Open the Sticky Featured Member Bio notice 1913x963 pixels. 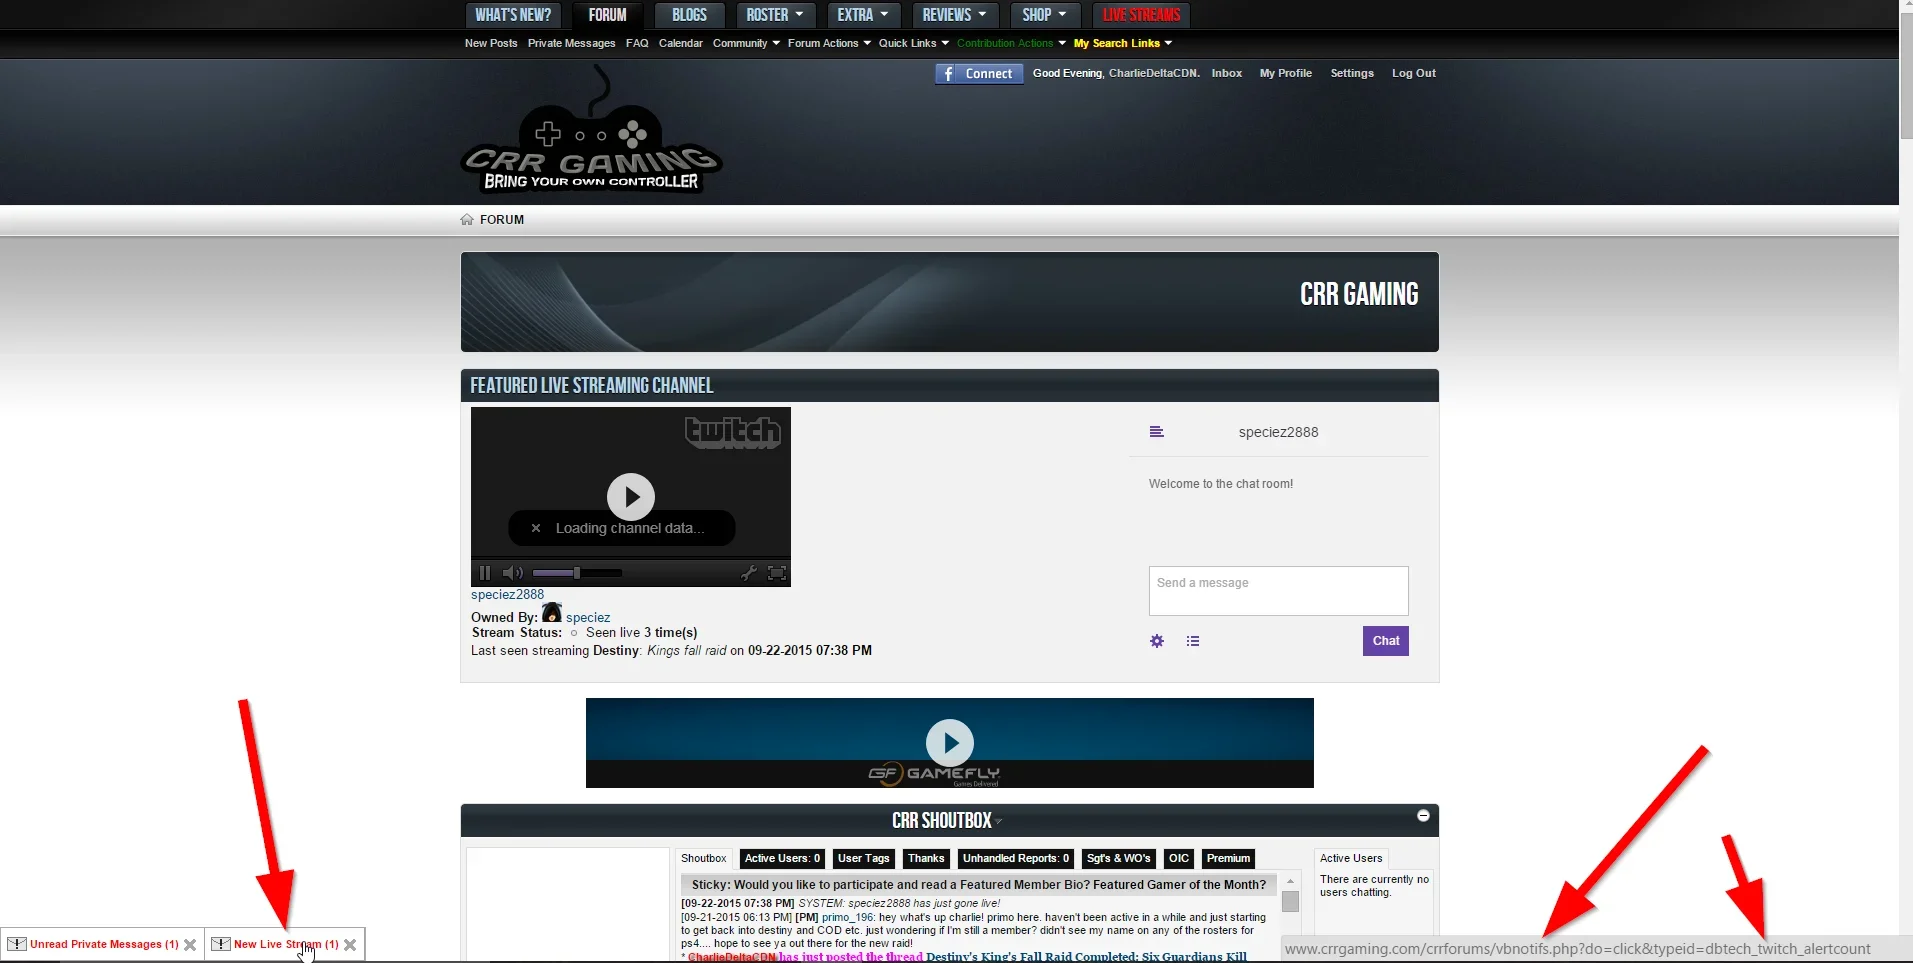point(979,884)
